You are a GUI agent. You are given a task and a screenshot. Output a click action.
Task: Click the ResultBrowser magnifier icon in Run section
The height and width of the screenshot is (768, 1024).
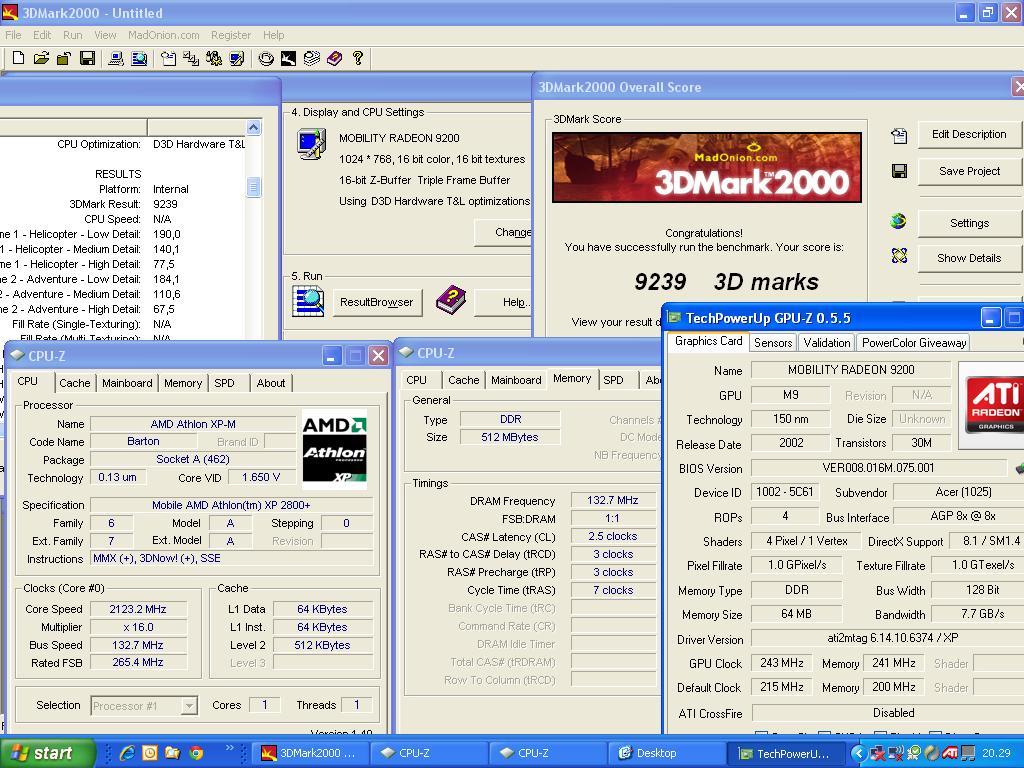(308, 302)
